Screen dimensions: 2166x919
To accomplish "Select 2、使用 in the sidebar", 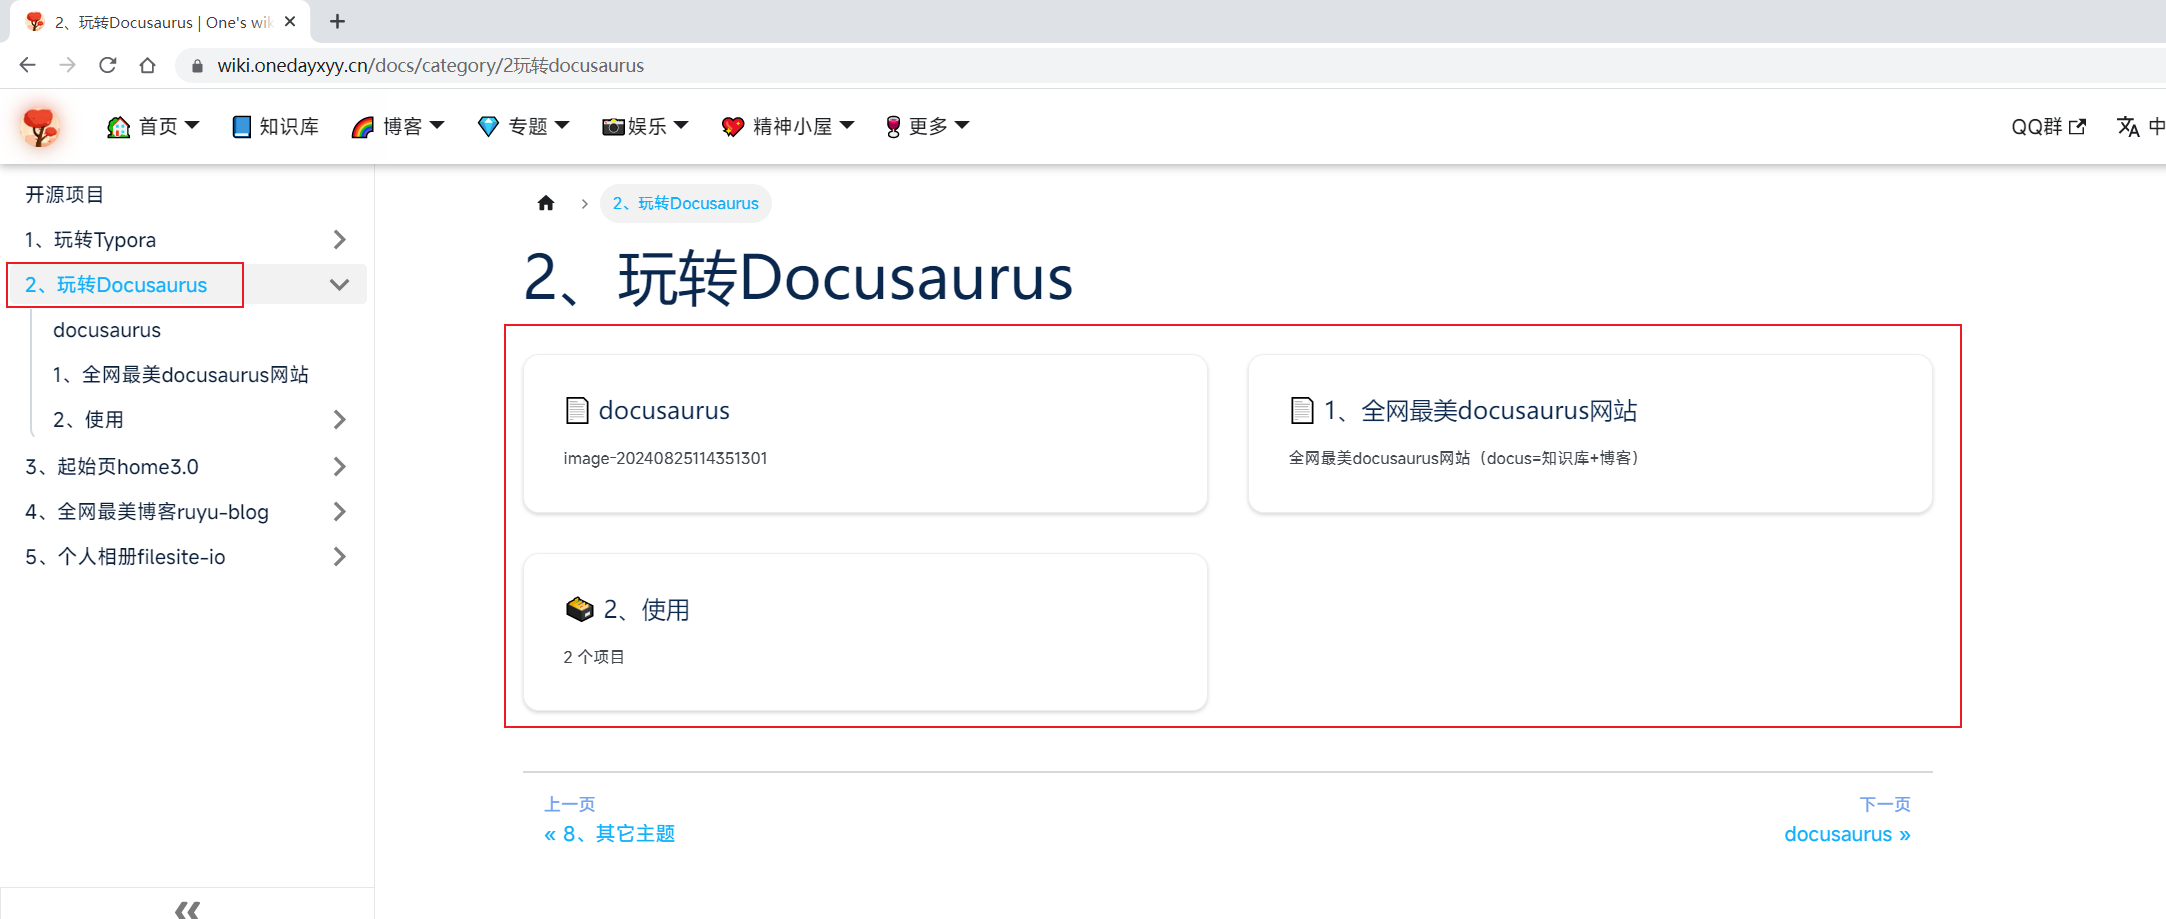I will pyautogui.click(x=88, y=420).
